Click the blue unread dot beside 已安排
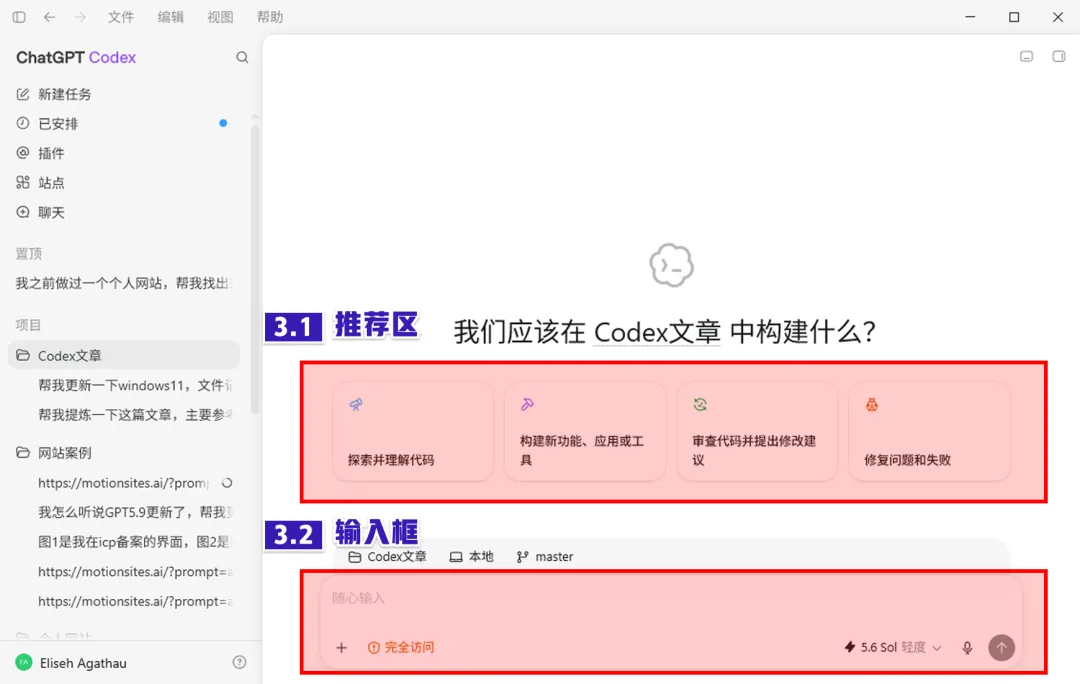 coord(223,123)
